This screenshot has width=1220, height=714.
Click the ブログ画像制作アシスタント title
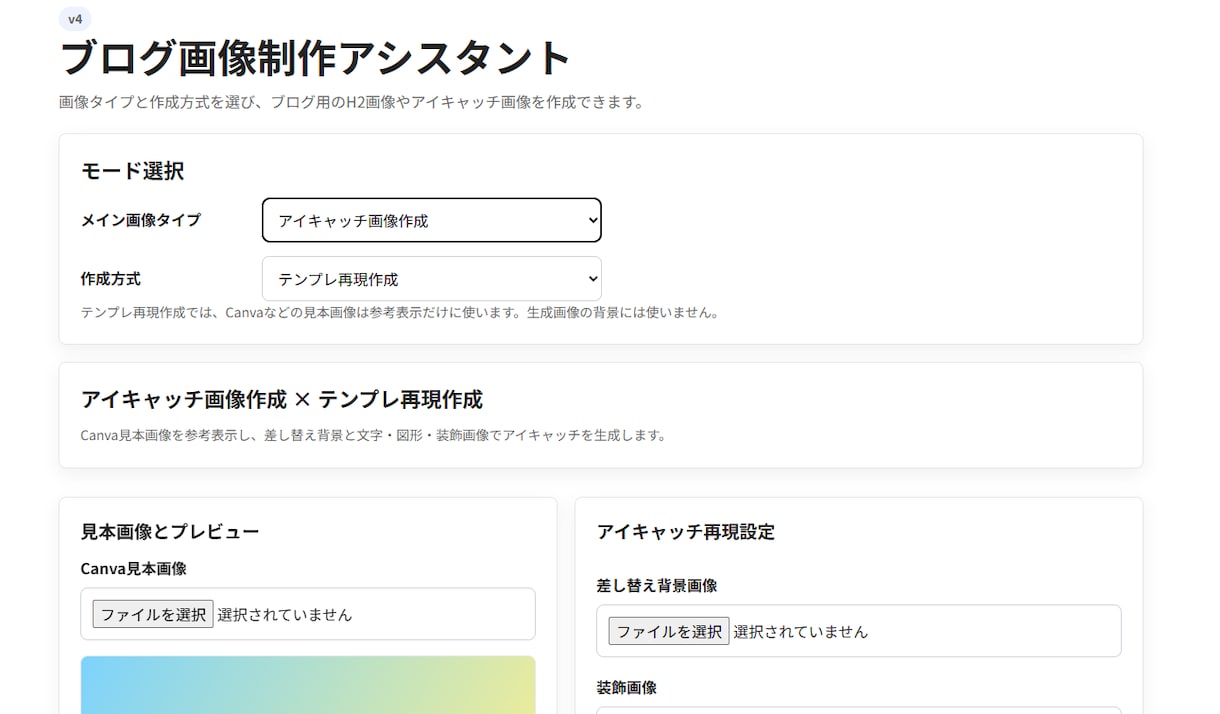(x=315, y=58)
